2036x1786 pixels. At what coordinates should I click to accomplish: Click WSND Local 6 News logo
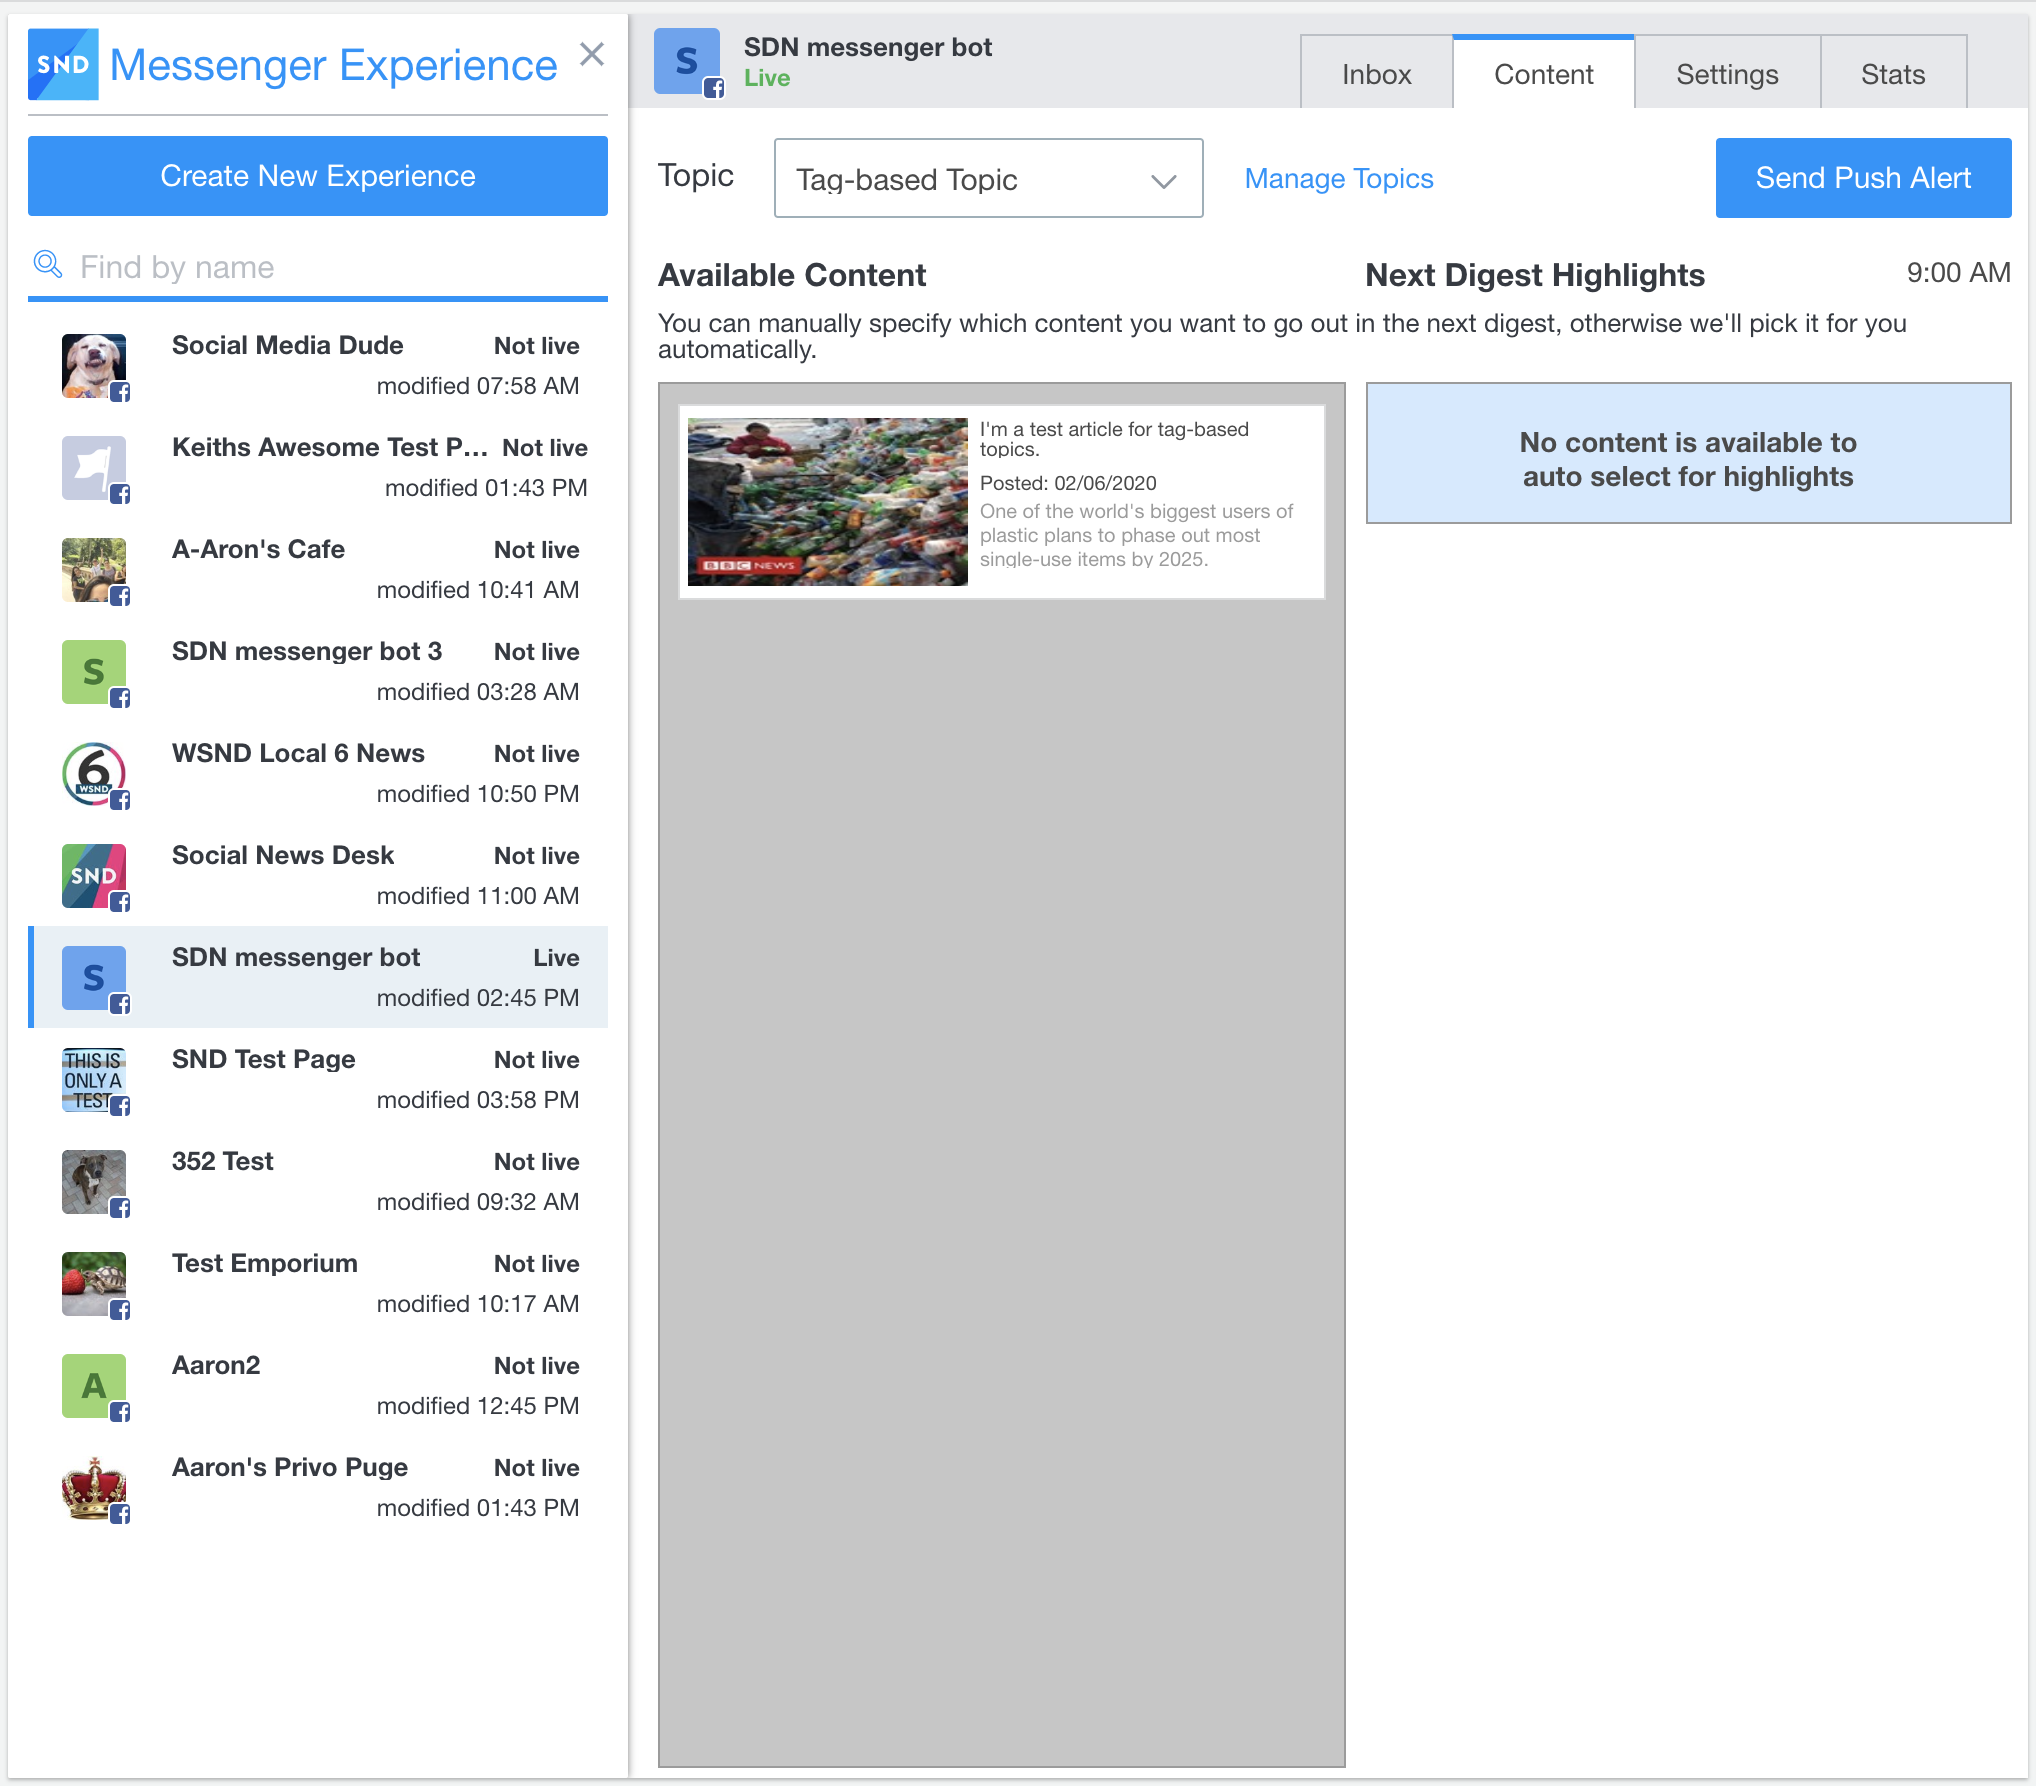click(x=94, y=774)
